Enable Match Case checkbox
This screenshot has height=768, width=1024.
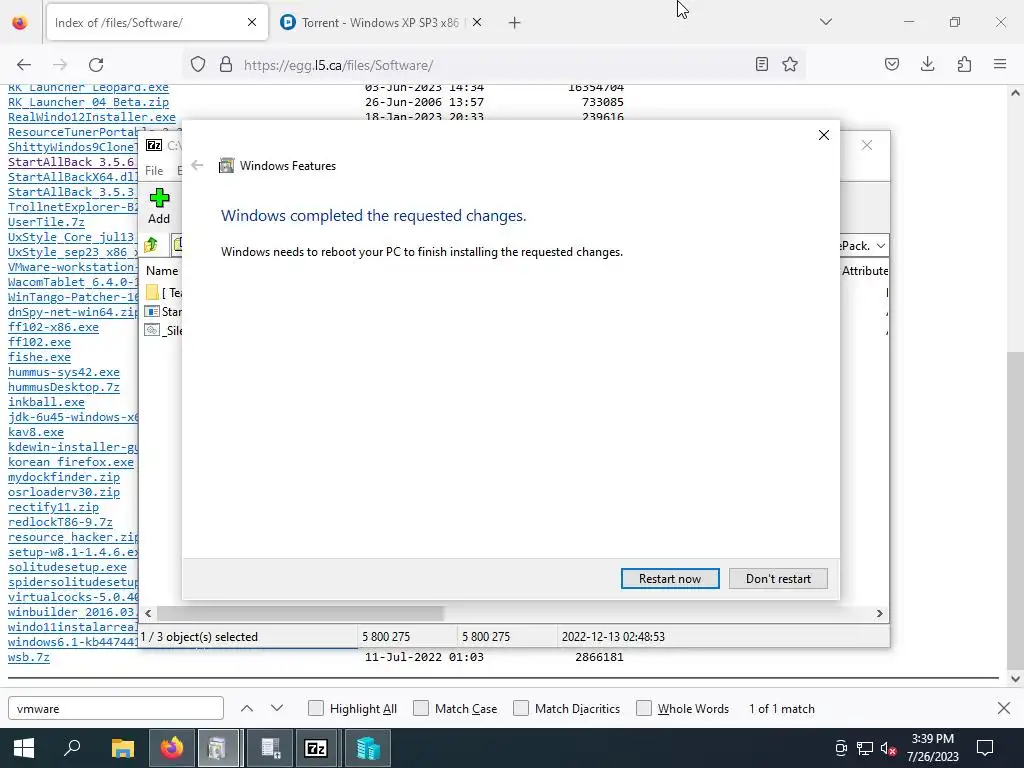point(421,709)
